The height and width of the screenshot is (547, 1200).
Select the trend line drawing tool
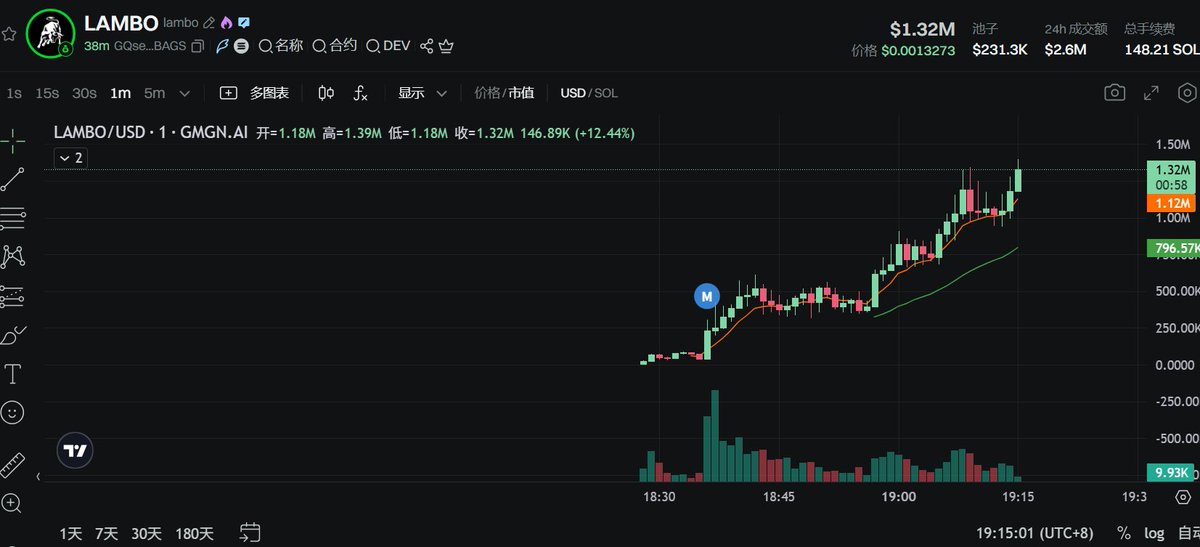(13, 179)
